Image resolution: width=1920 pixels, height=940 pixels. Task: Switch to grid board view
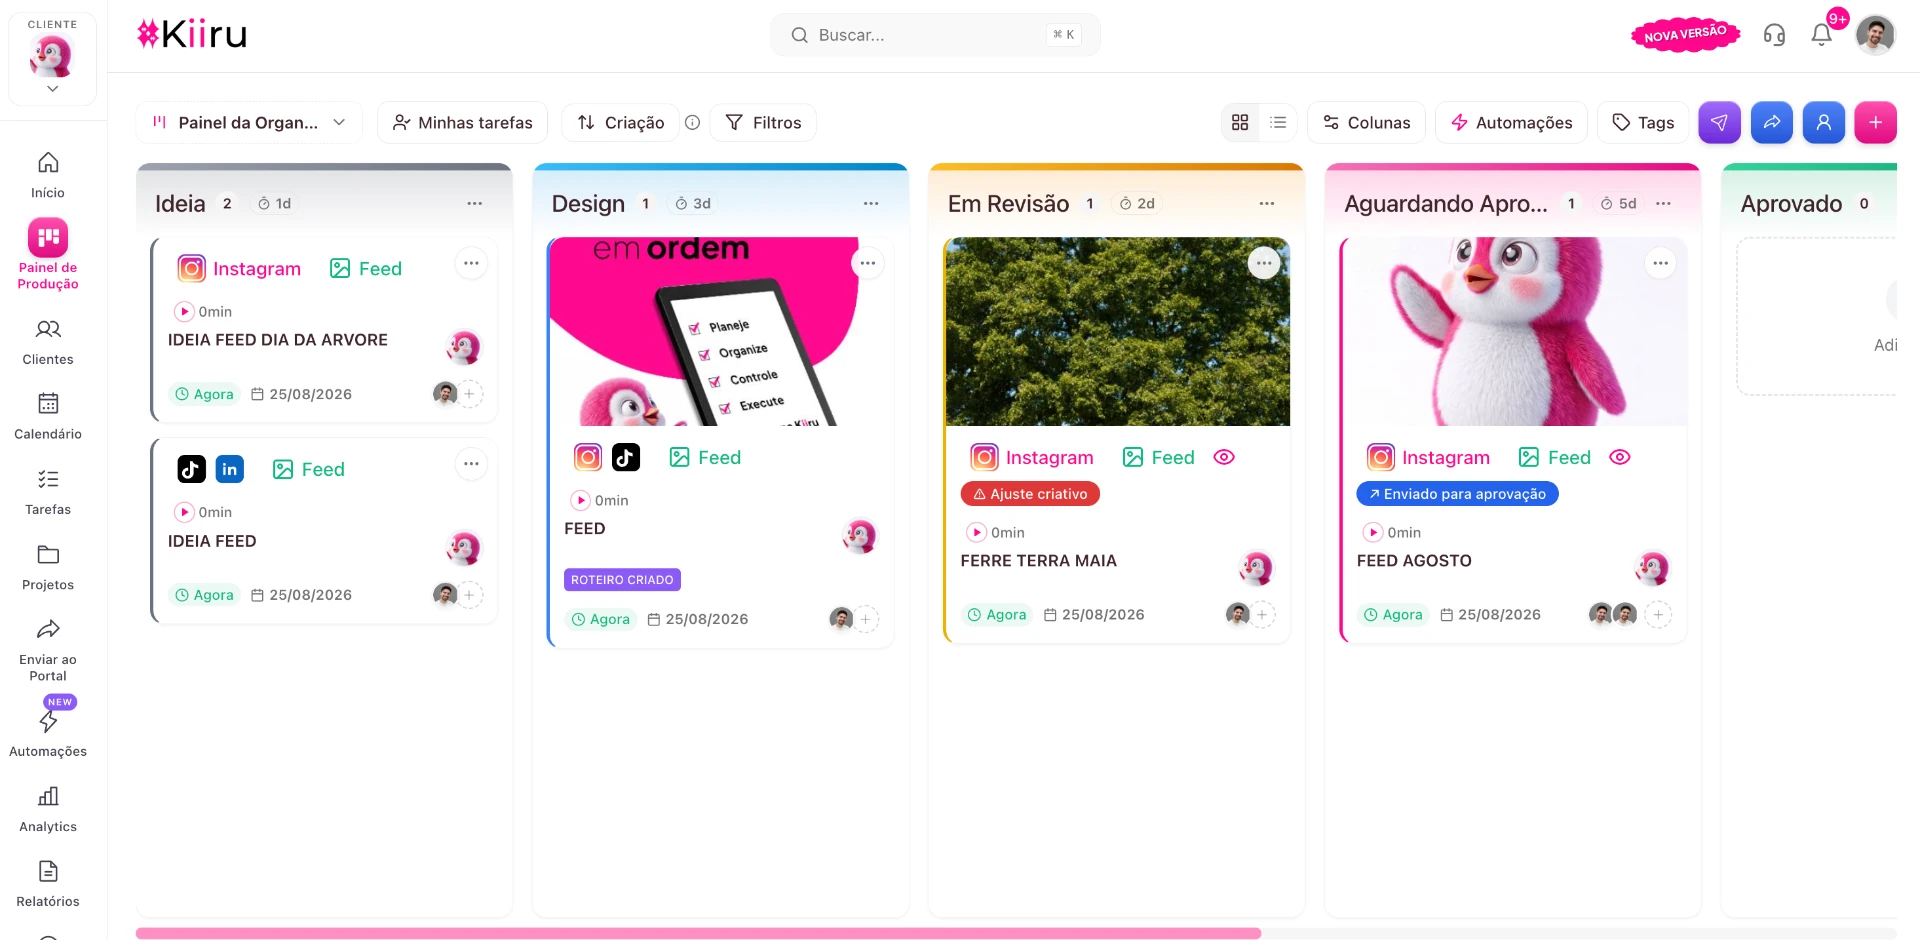(1240, 122)
